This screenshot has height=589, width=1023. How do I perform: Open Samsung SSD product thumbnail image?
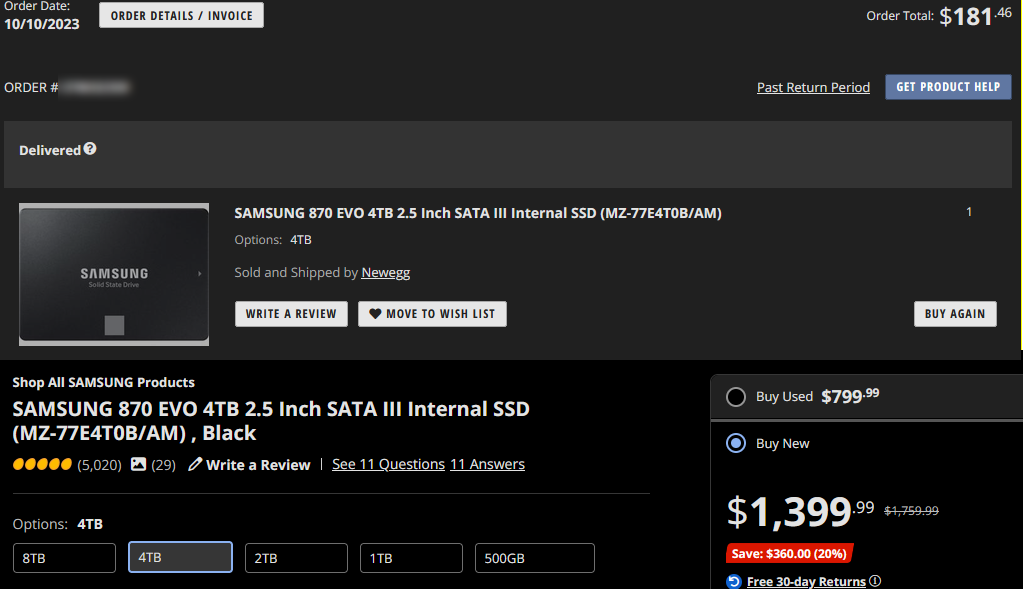pyautogui.click(x=114, y=274)
